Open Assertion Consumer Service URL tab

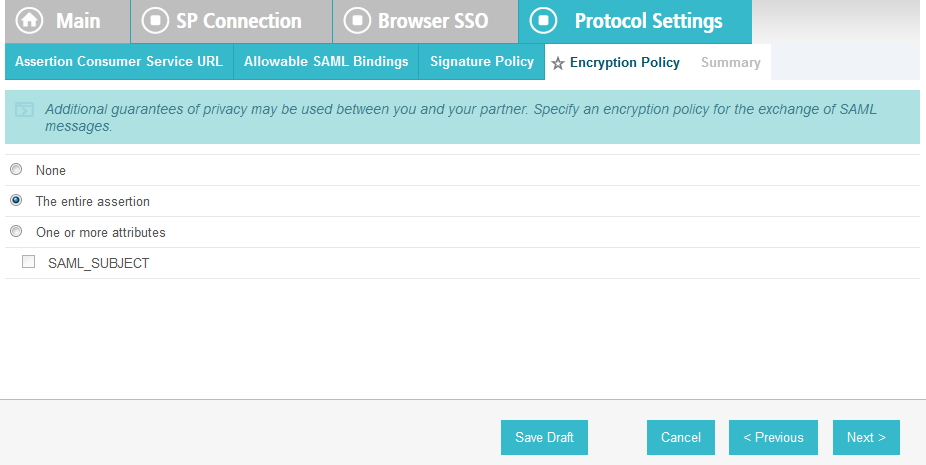click(x=119, y=61)
